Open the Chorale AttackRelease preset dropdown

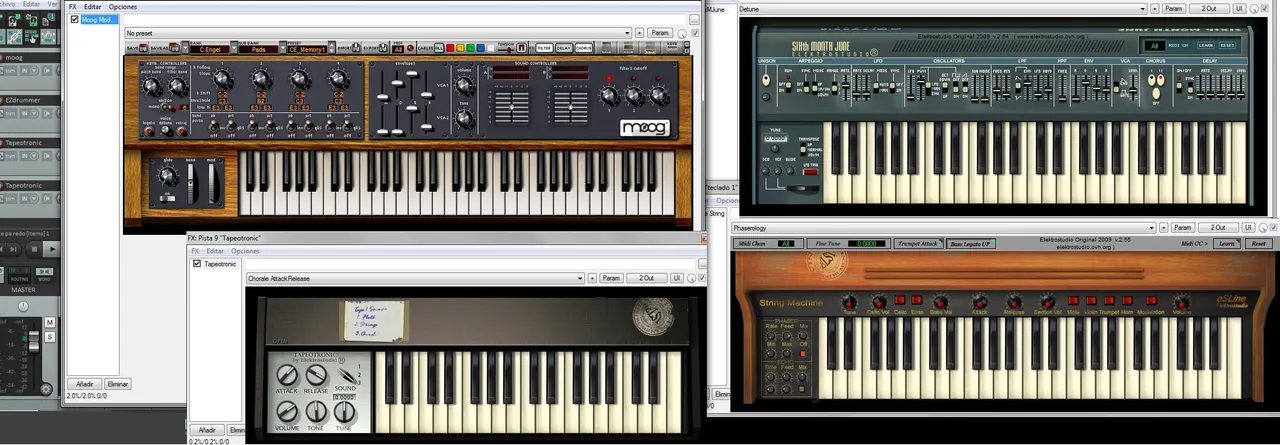click(415, 278)
